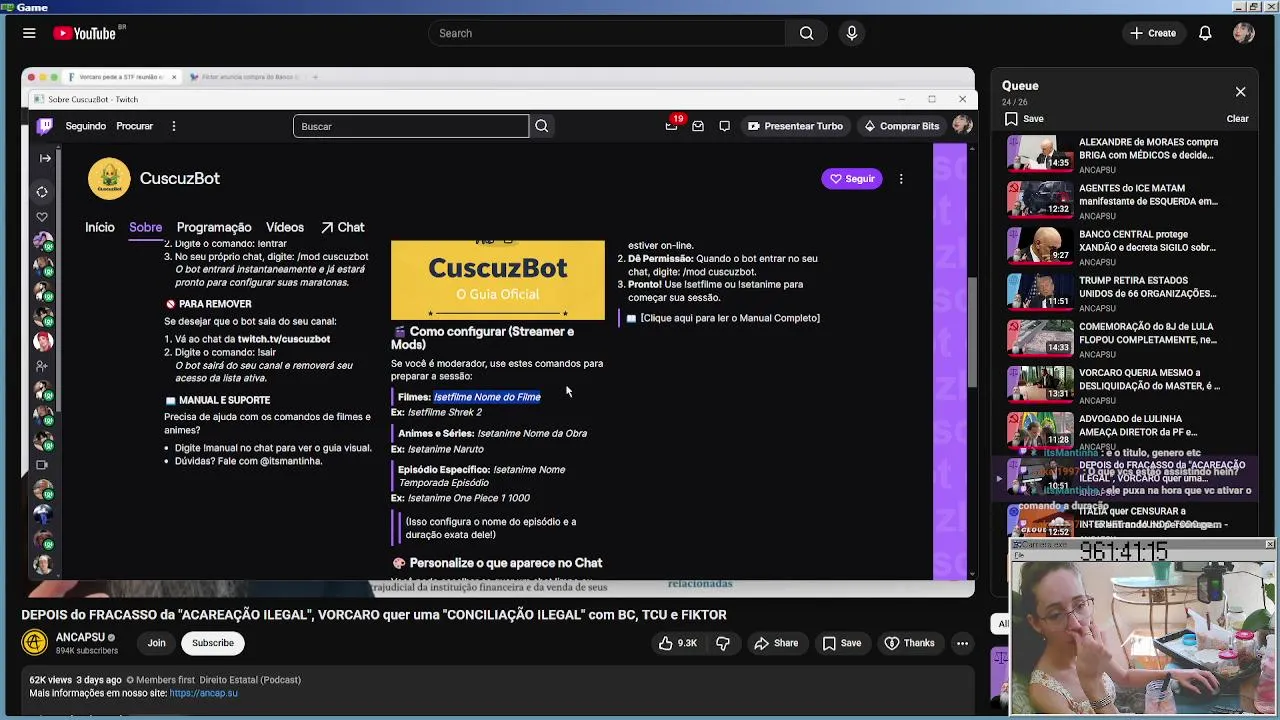Open Twitch top bar three-dots menu
1280x720 pixels.
coord(174,126)
